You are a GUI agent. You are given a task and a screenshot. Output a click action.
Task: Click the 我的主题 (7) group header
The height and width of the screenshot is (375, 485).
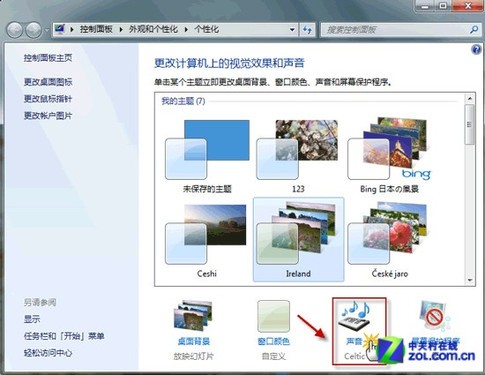click(x=183, y=101)
